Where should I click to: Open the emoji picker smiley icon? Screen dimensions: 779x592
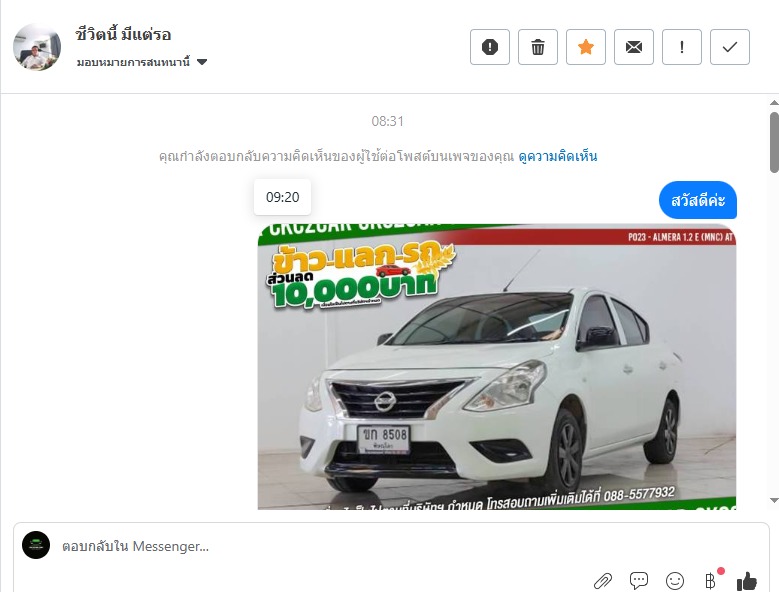675,580
